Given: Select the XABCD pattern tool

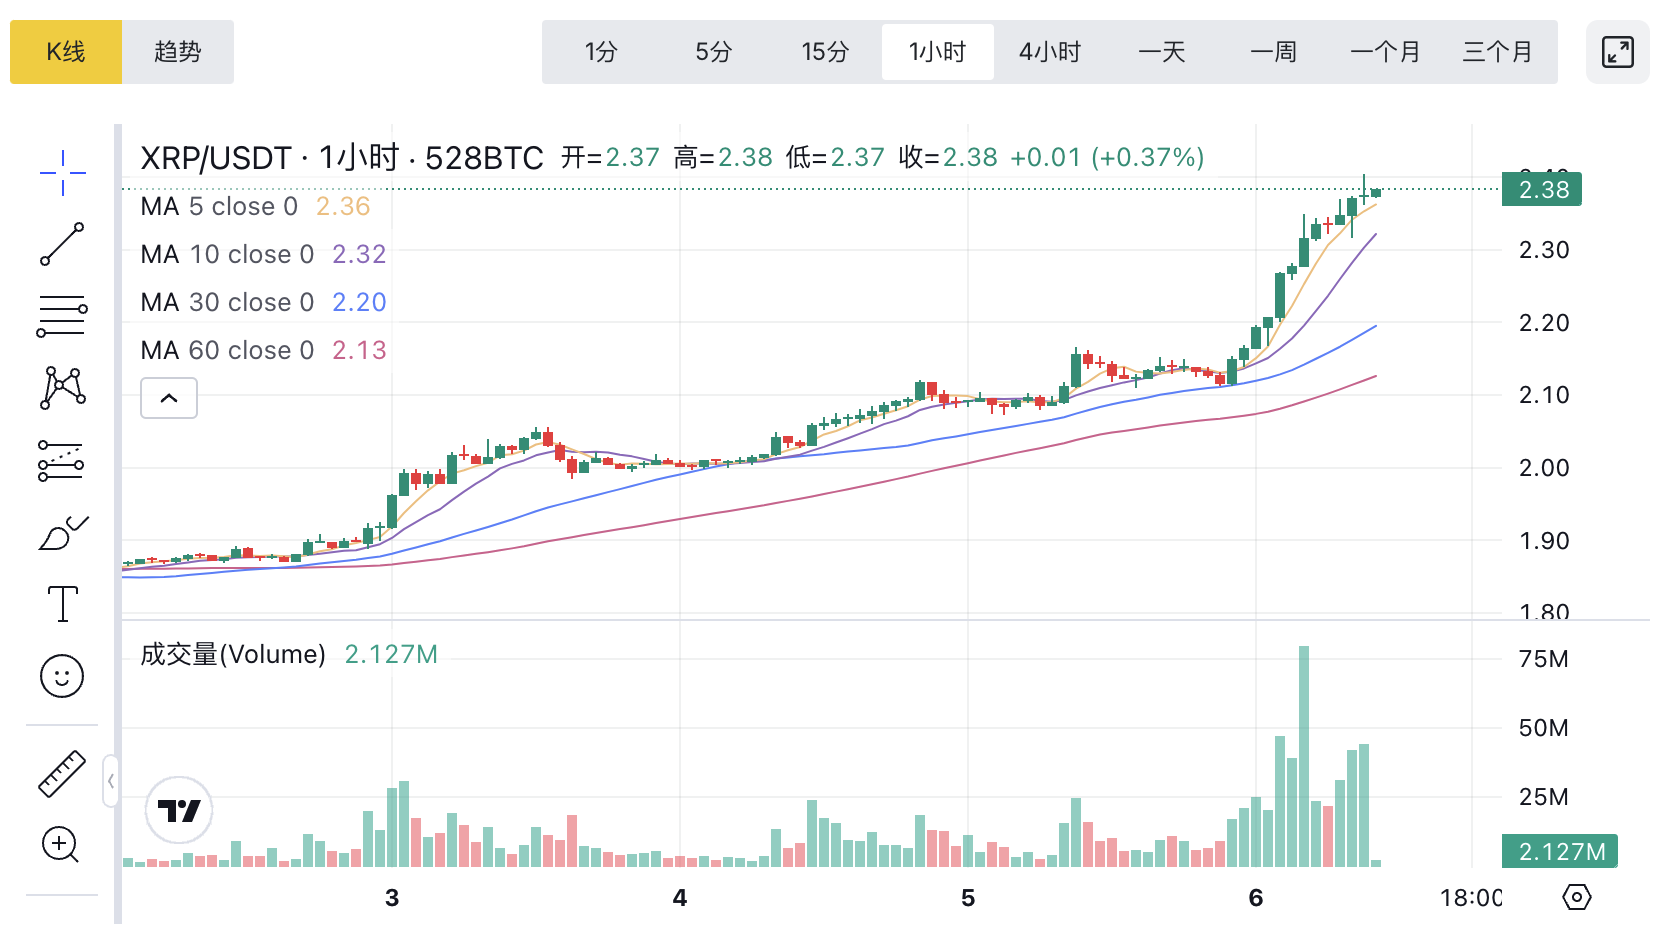Looking at the screenshot, I should point(62,388).
